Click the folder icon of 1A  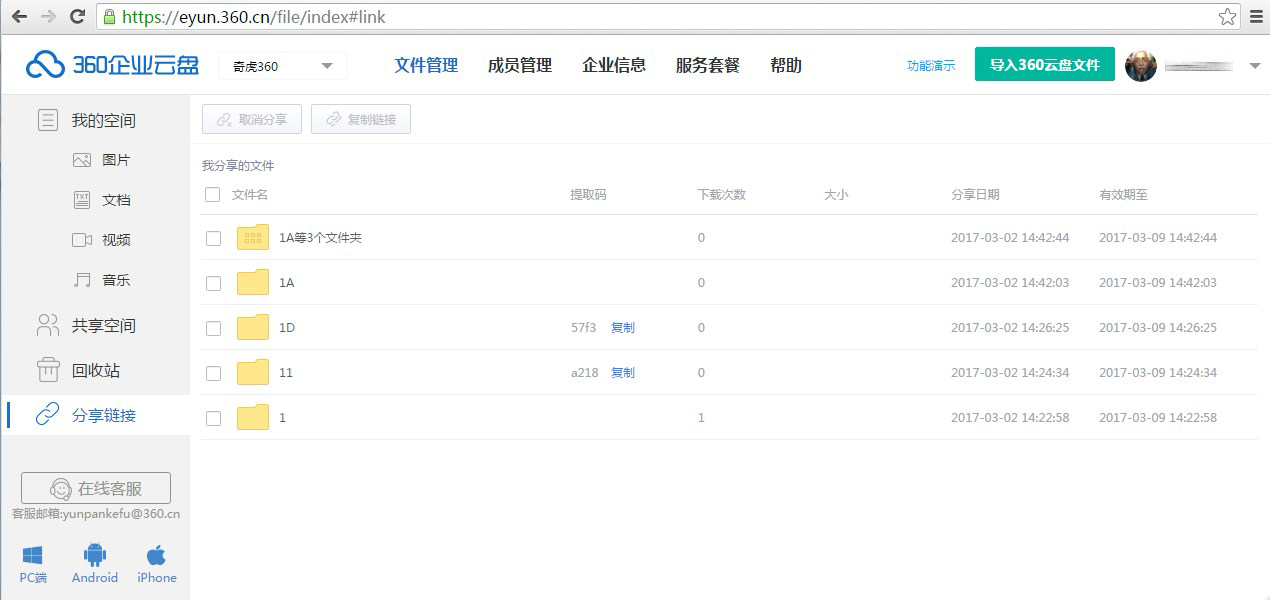(253, 282)
